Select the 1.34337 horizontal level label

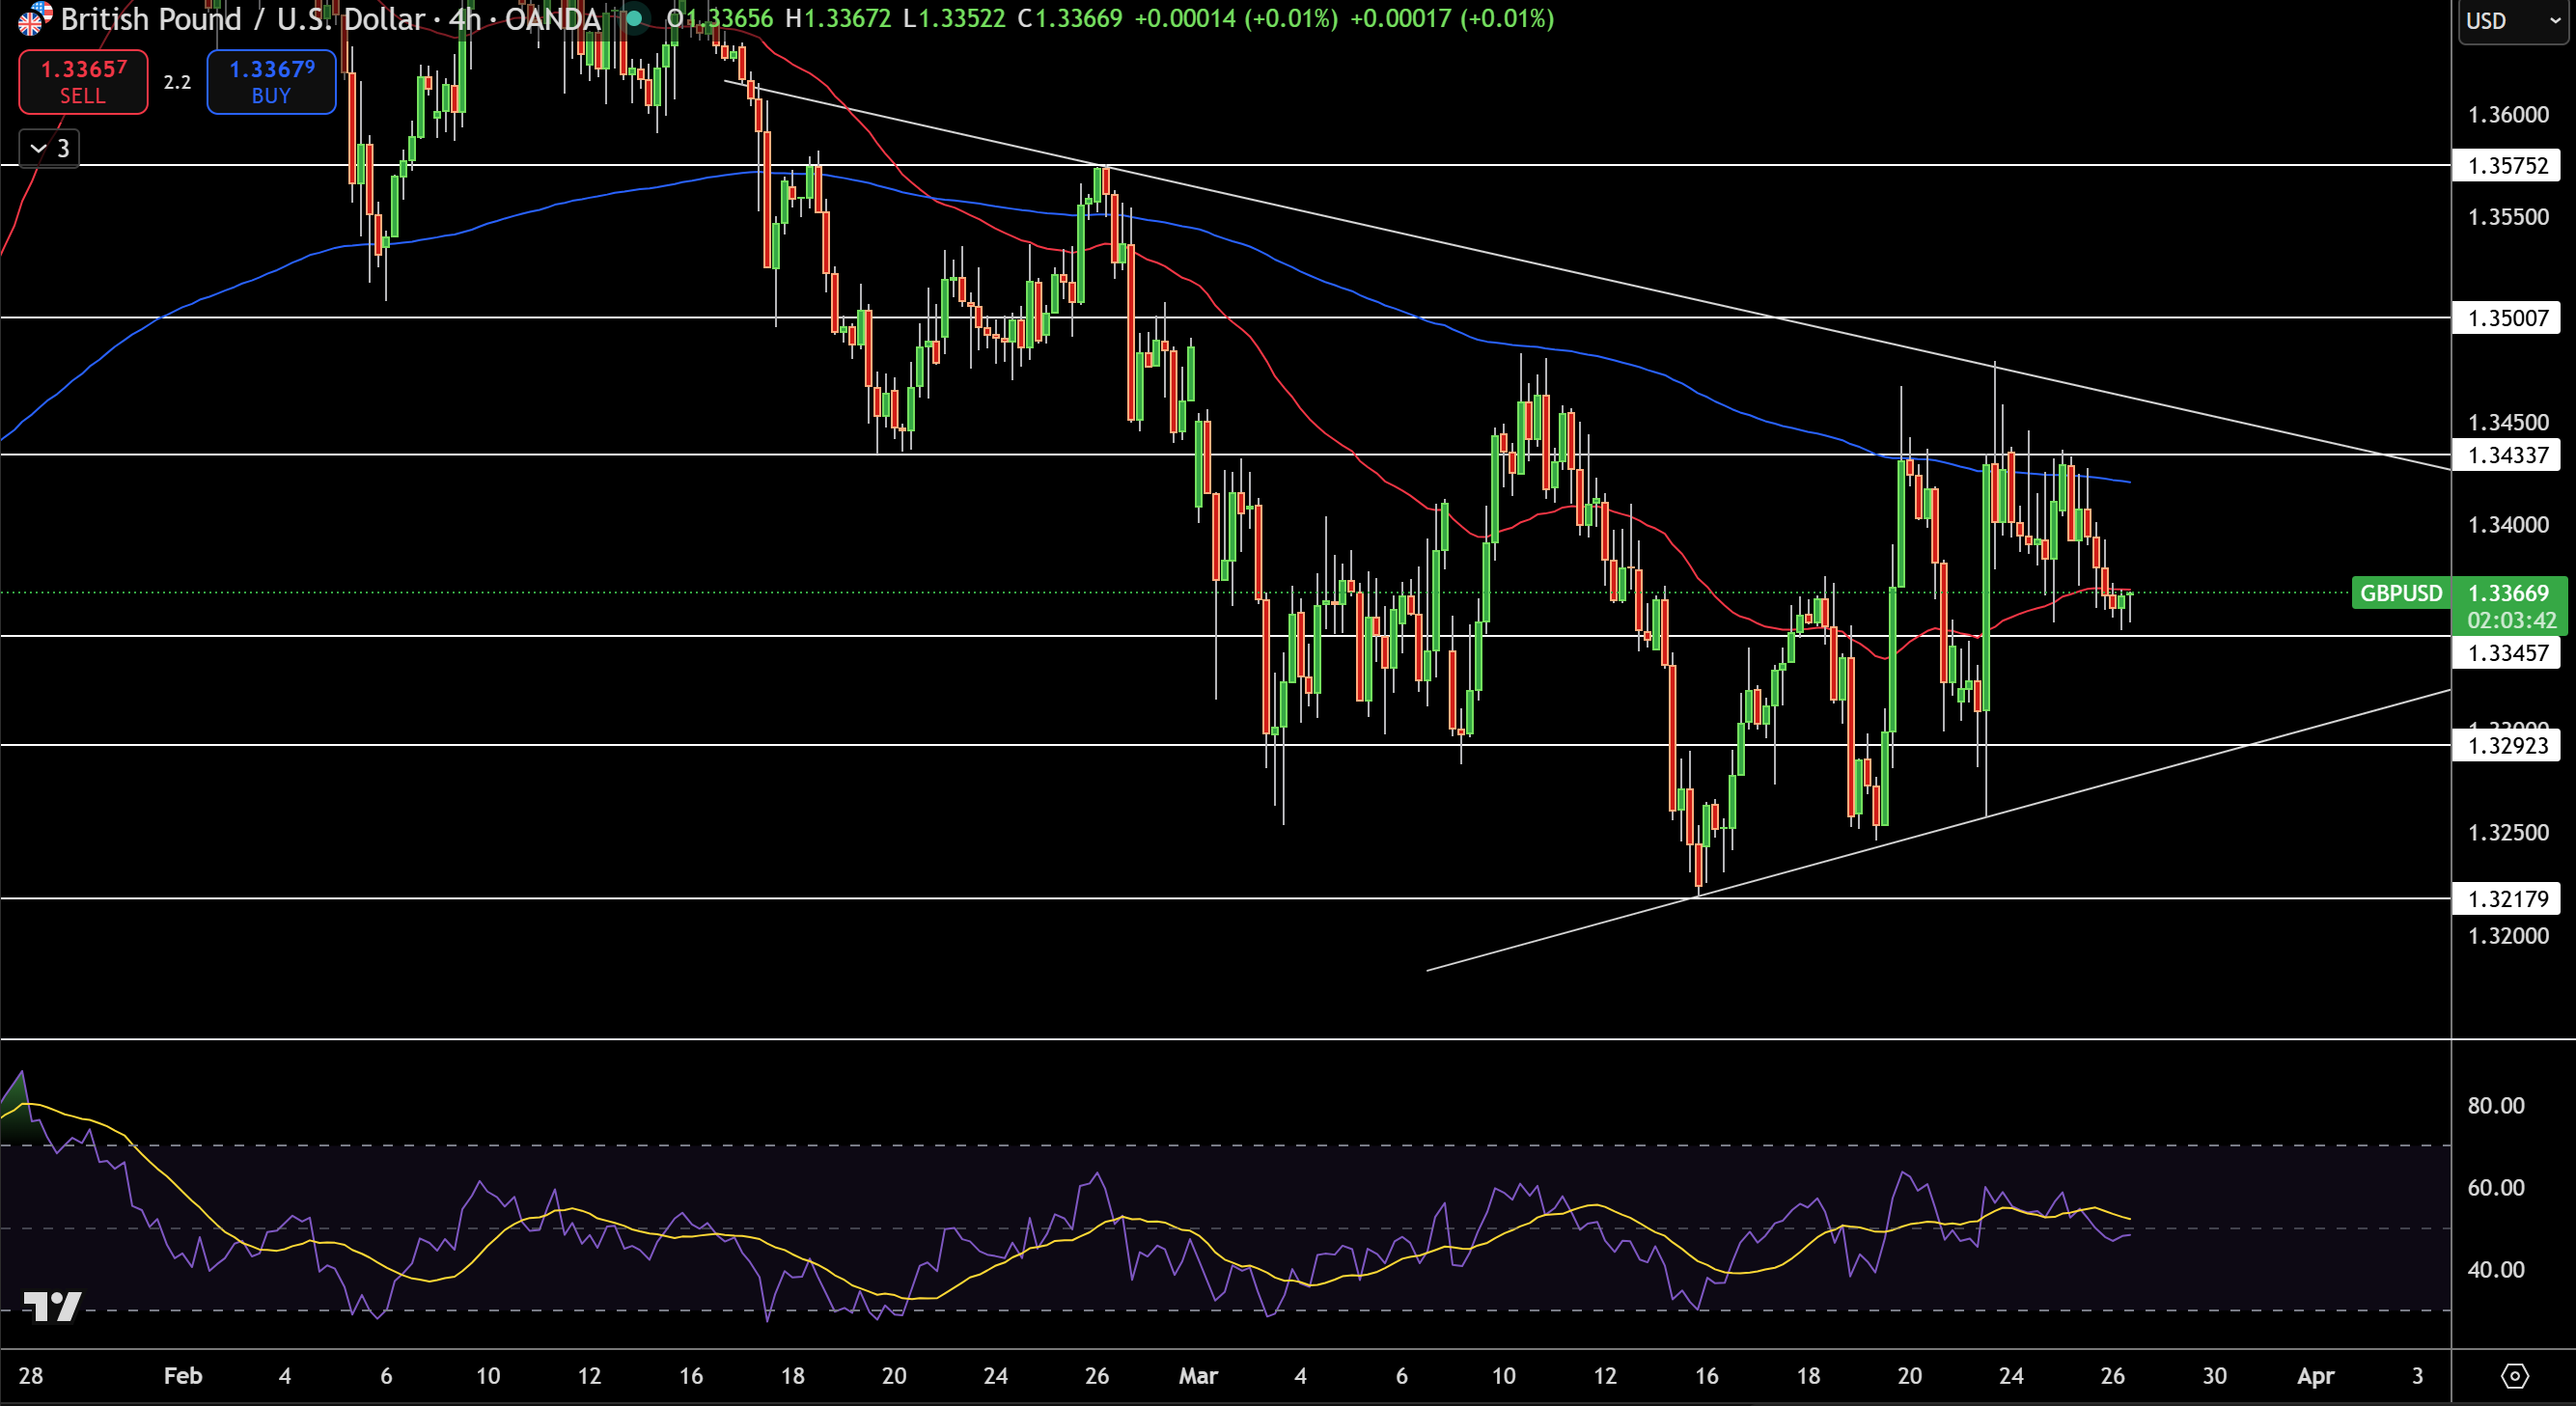click(x=2506, y=455)
